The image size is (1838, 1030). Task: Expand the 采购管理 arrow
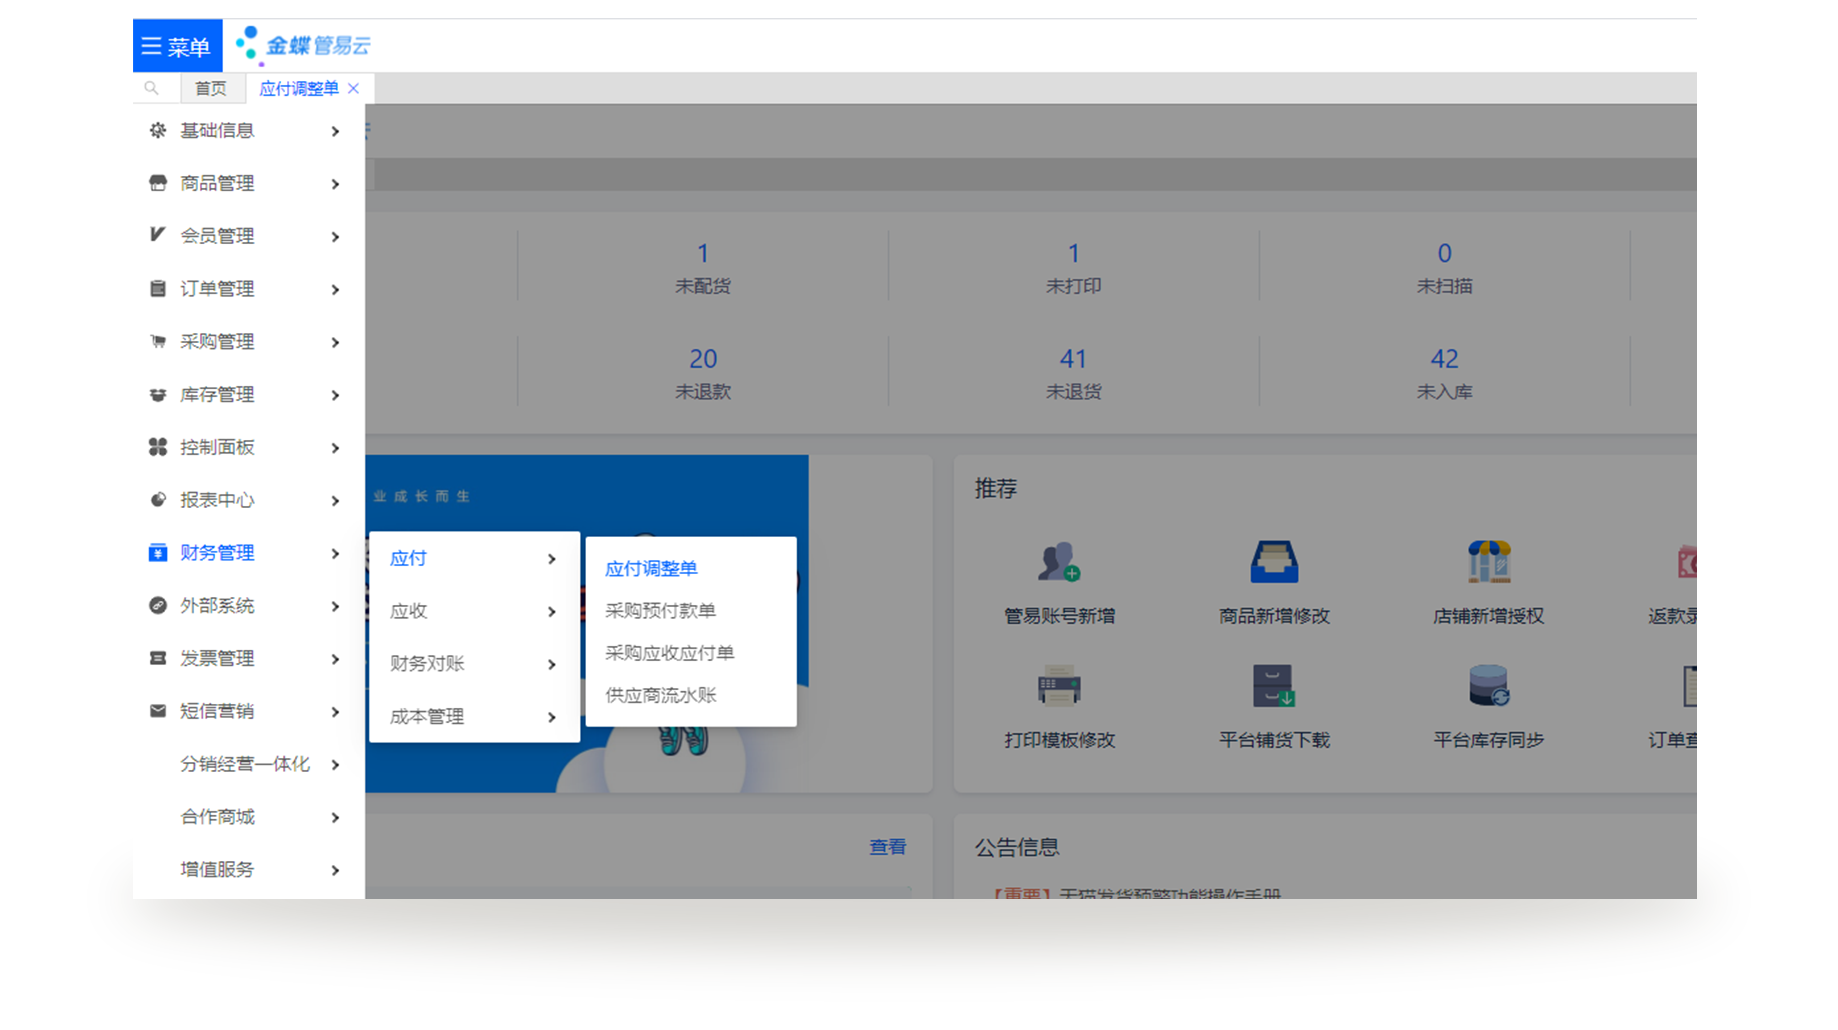coord(335,342)
